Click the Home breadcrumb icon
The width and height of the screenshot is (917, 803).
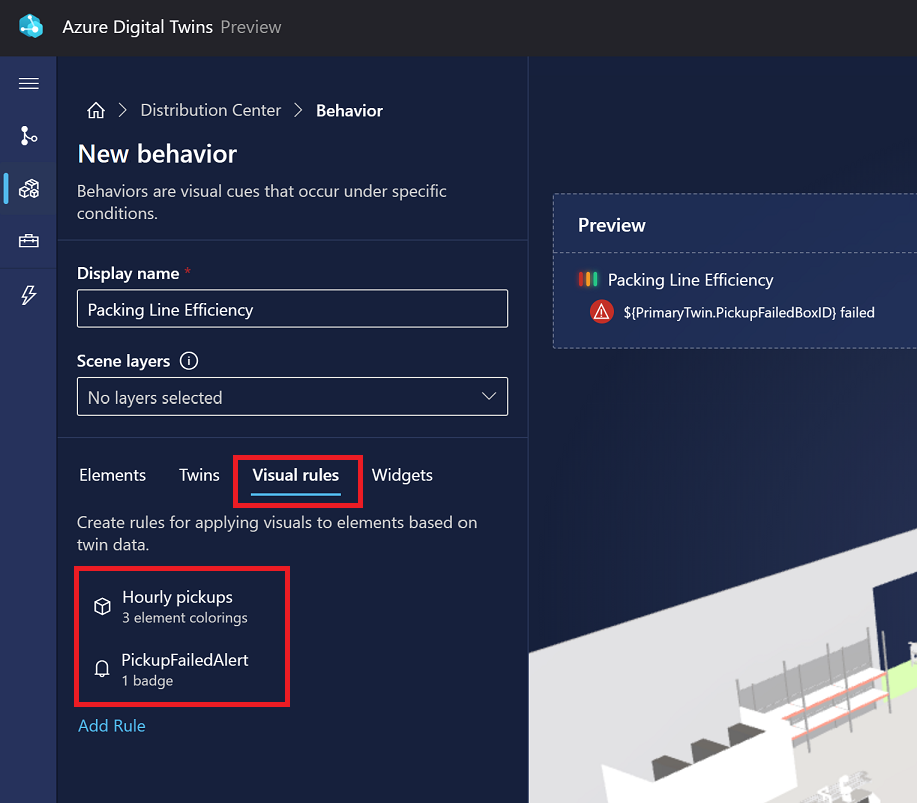[x=95, y=110]
